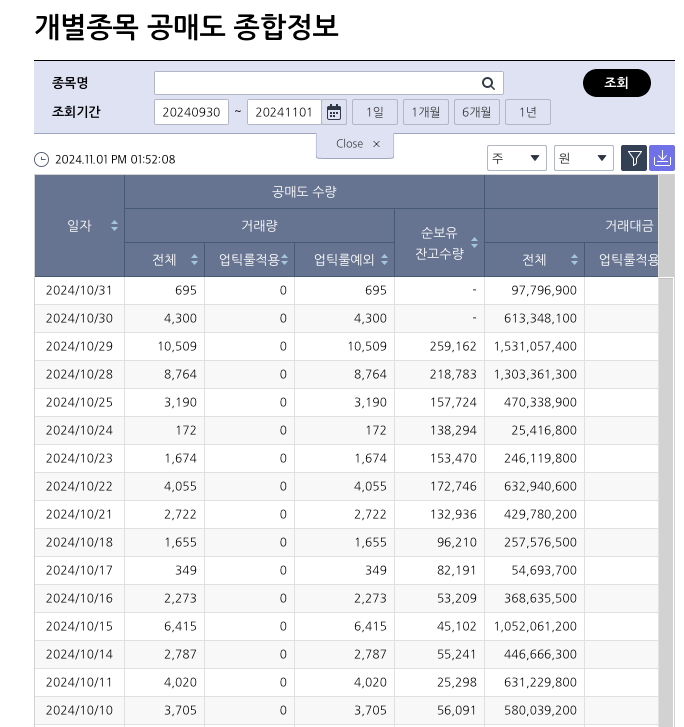The width and height of the screenshot is (684, 727).
Task: Click the download data icon
Action: [x=662, y=158]
